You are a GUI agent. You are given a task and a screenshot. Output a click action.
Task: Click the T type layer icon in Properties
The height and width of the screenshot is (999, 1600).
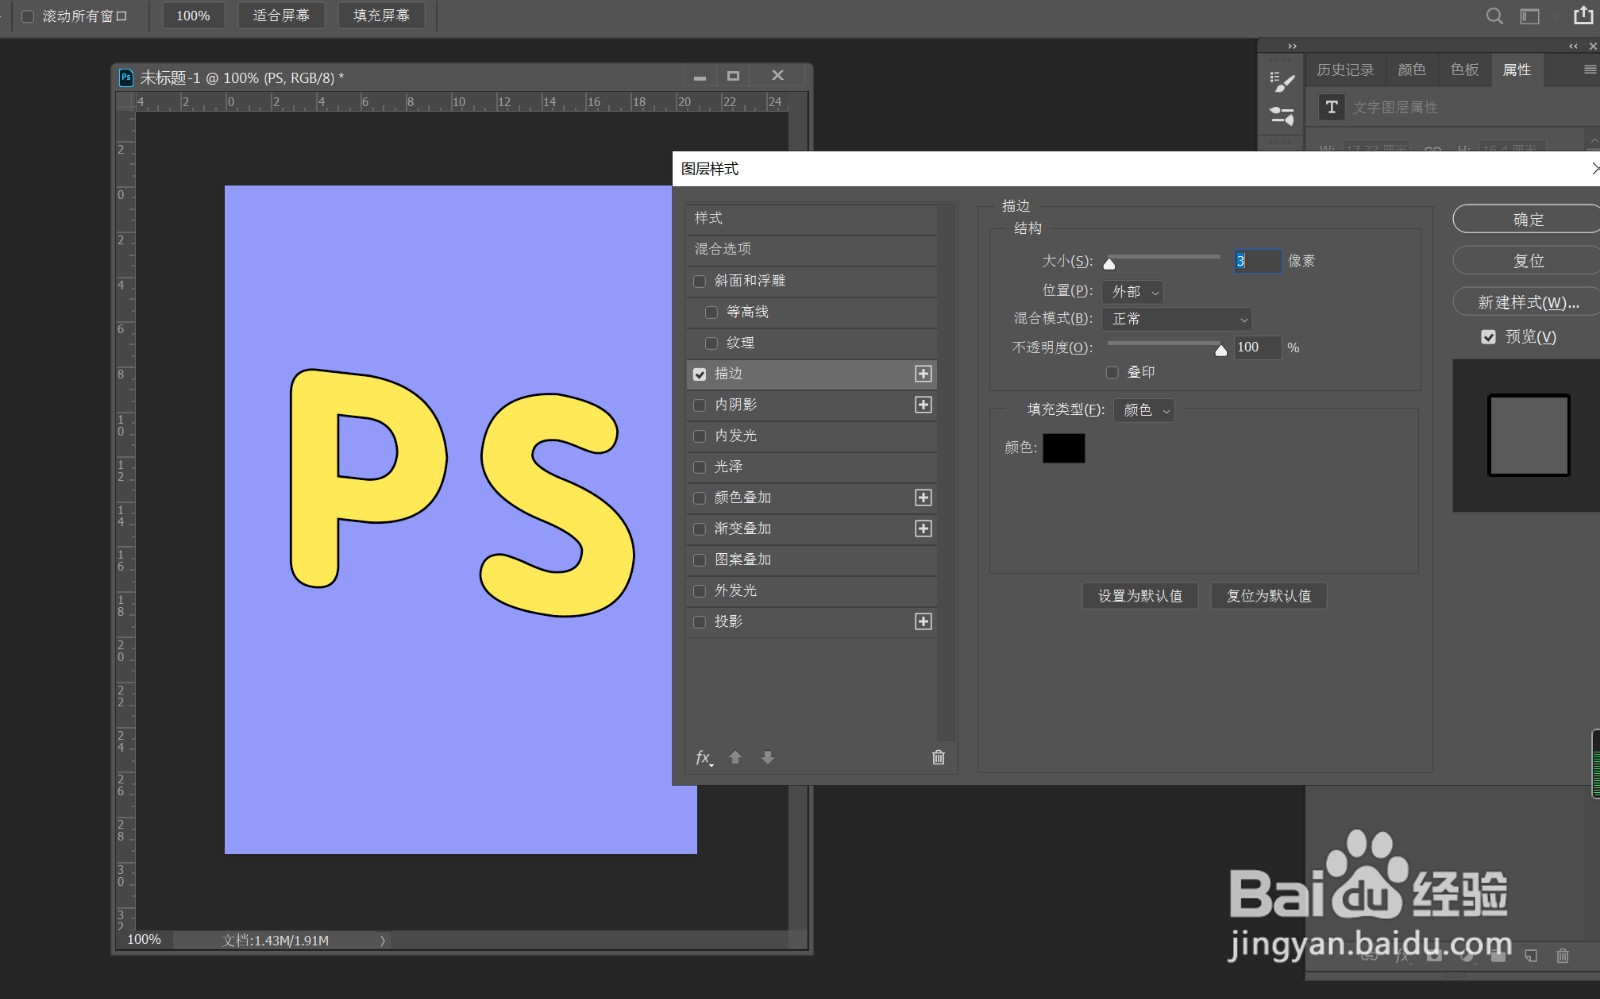tap(1331, 107)
